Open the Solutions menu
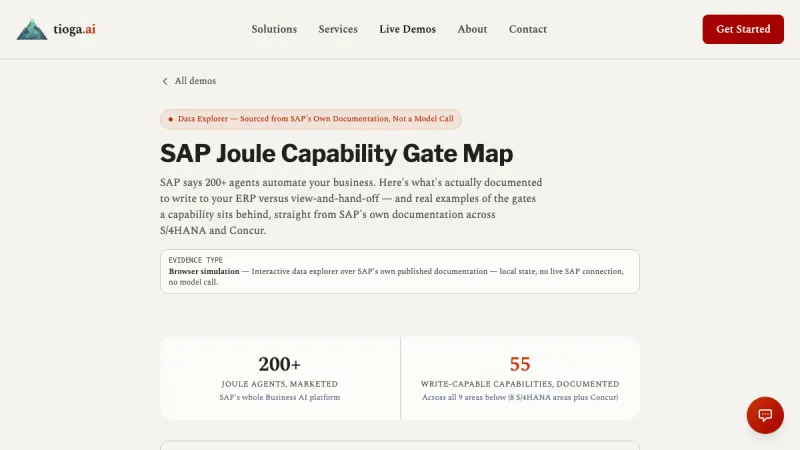 coord(274,29)
